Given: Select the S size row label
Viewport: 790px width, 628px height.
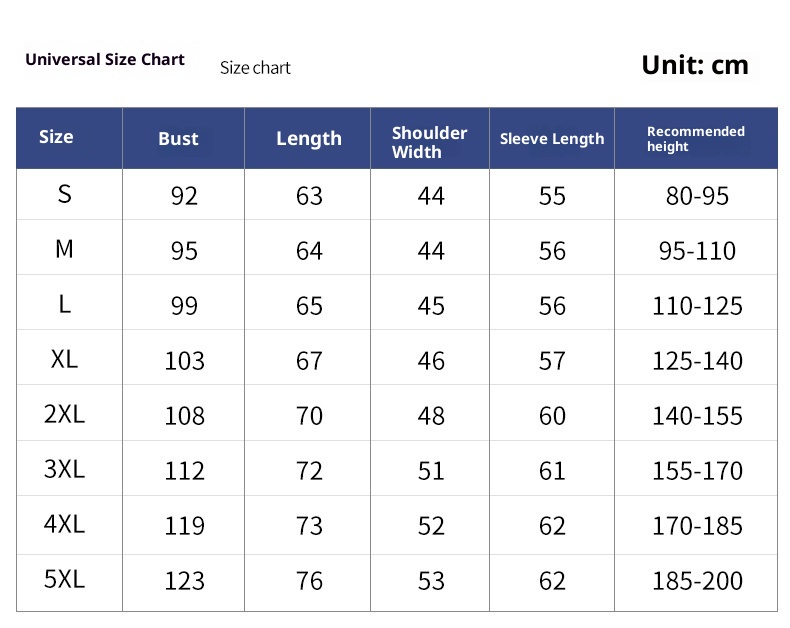Looking at the screenshot, I should click(64, 194).
